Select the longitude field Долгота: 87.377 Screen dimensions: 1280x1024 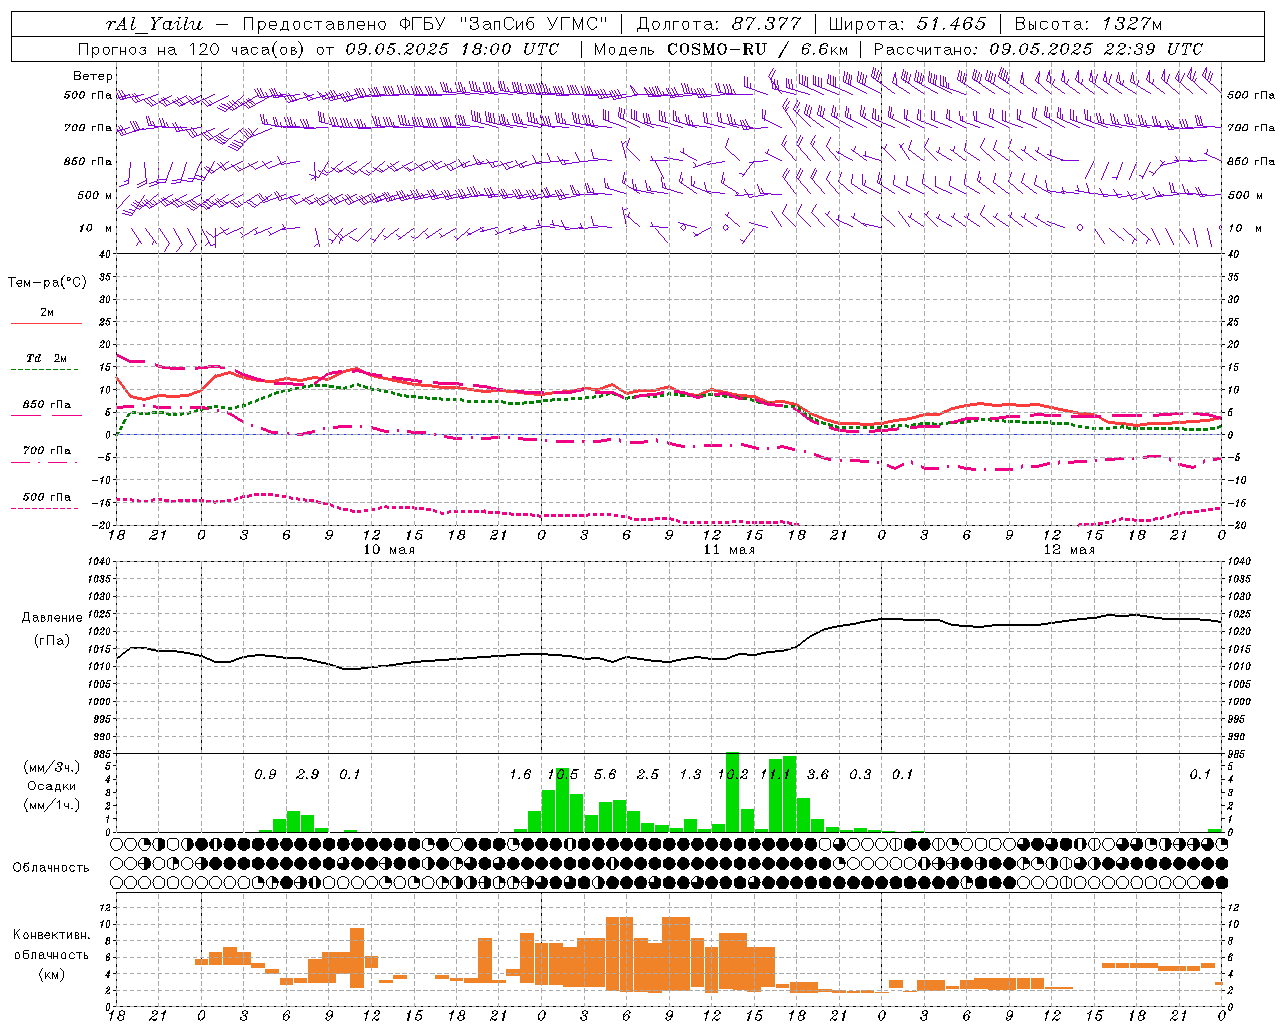[x=718, y=24]
